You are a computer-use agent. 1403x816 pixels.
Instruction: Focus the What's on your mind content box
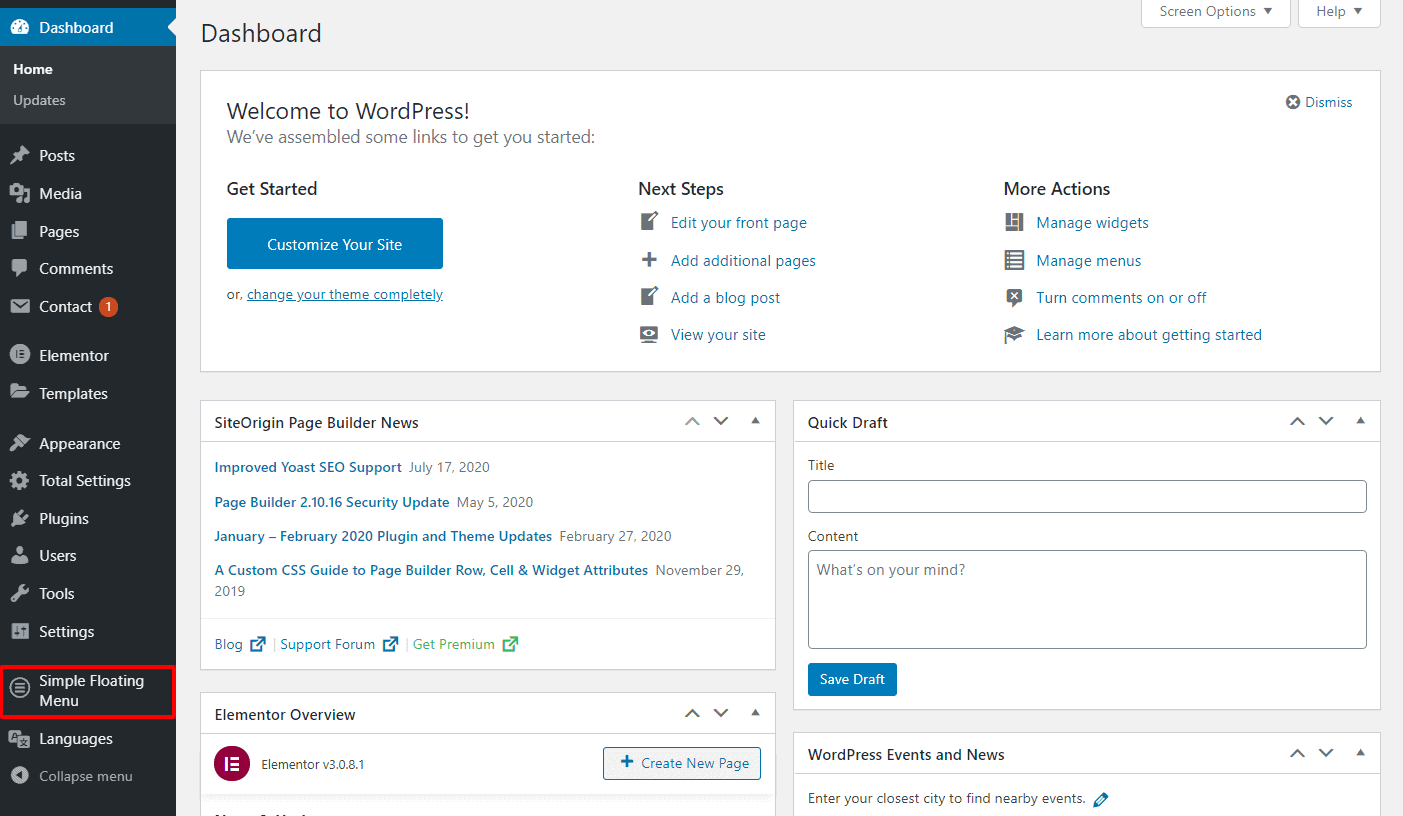click(x=1087, y=599)
